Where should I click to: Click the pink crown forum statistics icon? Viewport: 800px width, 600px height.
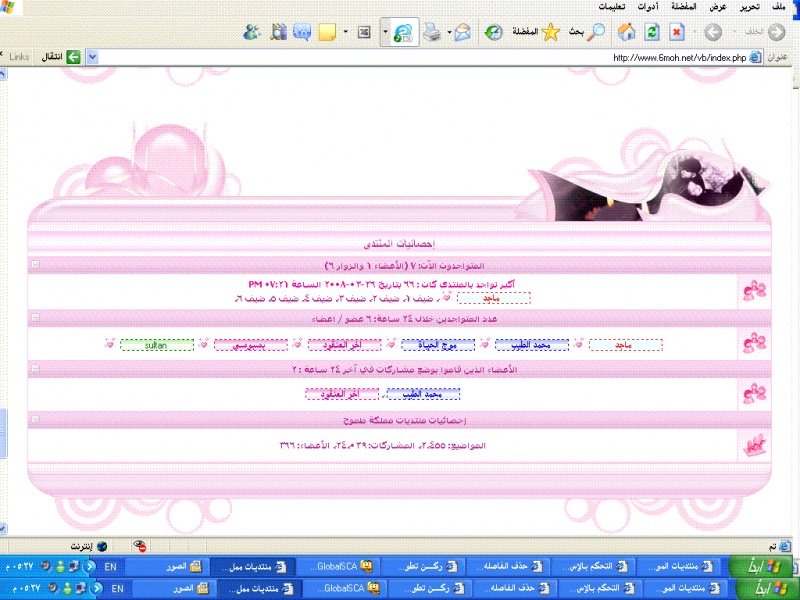(x=754, y=446)
